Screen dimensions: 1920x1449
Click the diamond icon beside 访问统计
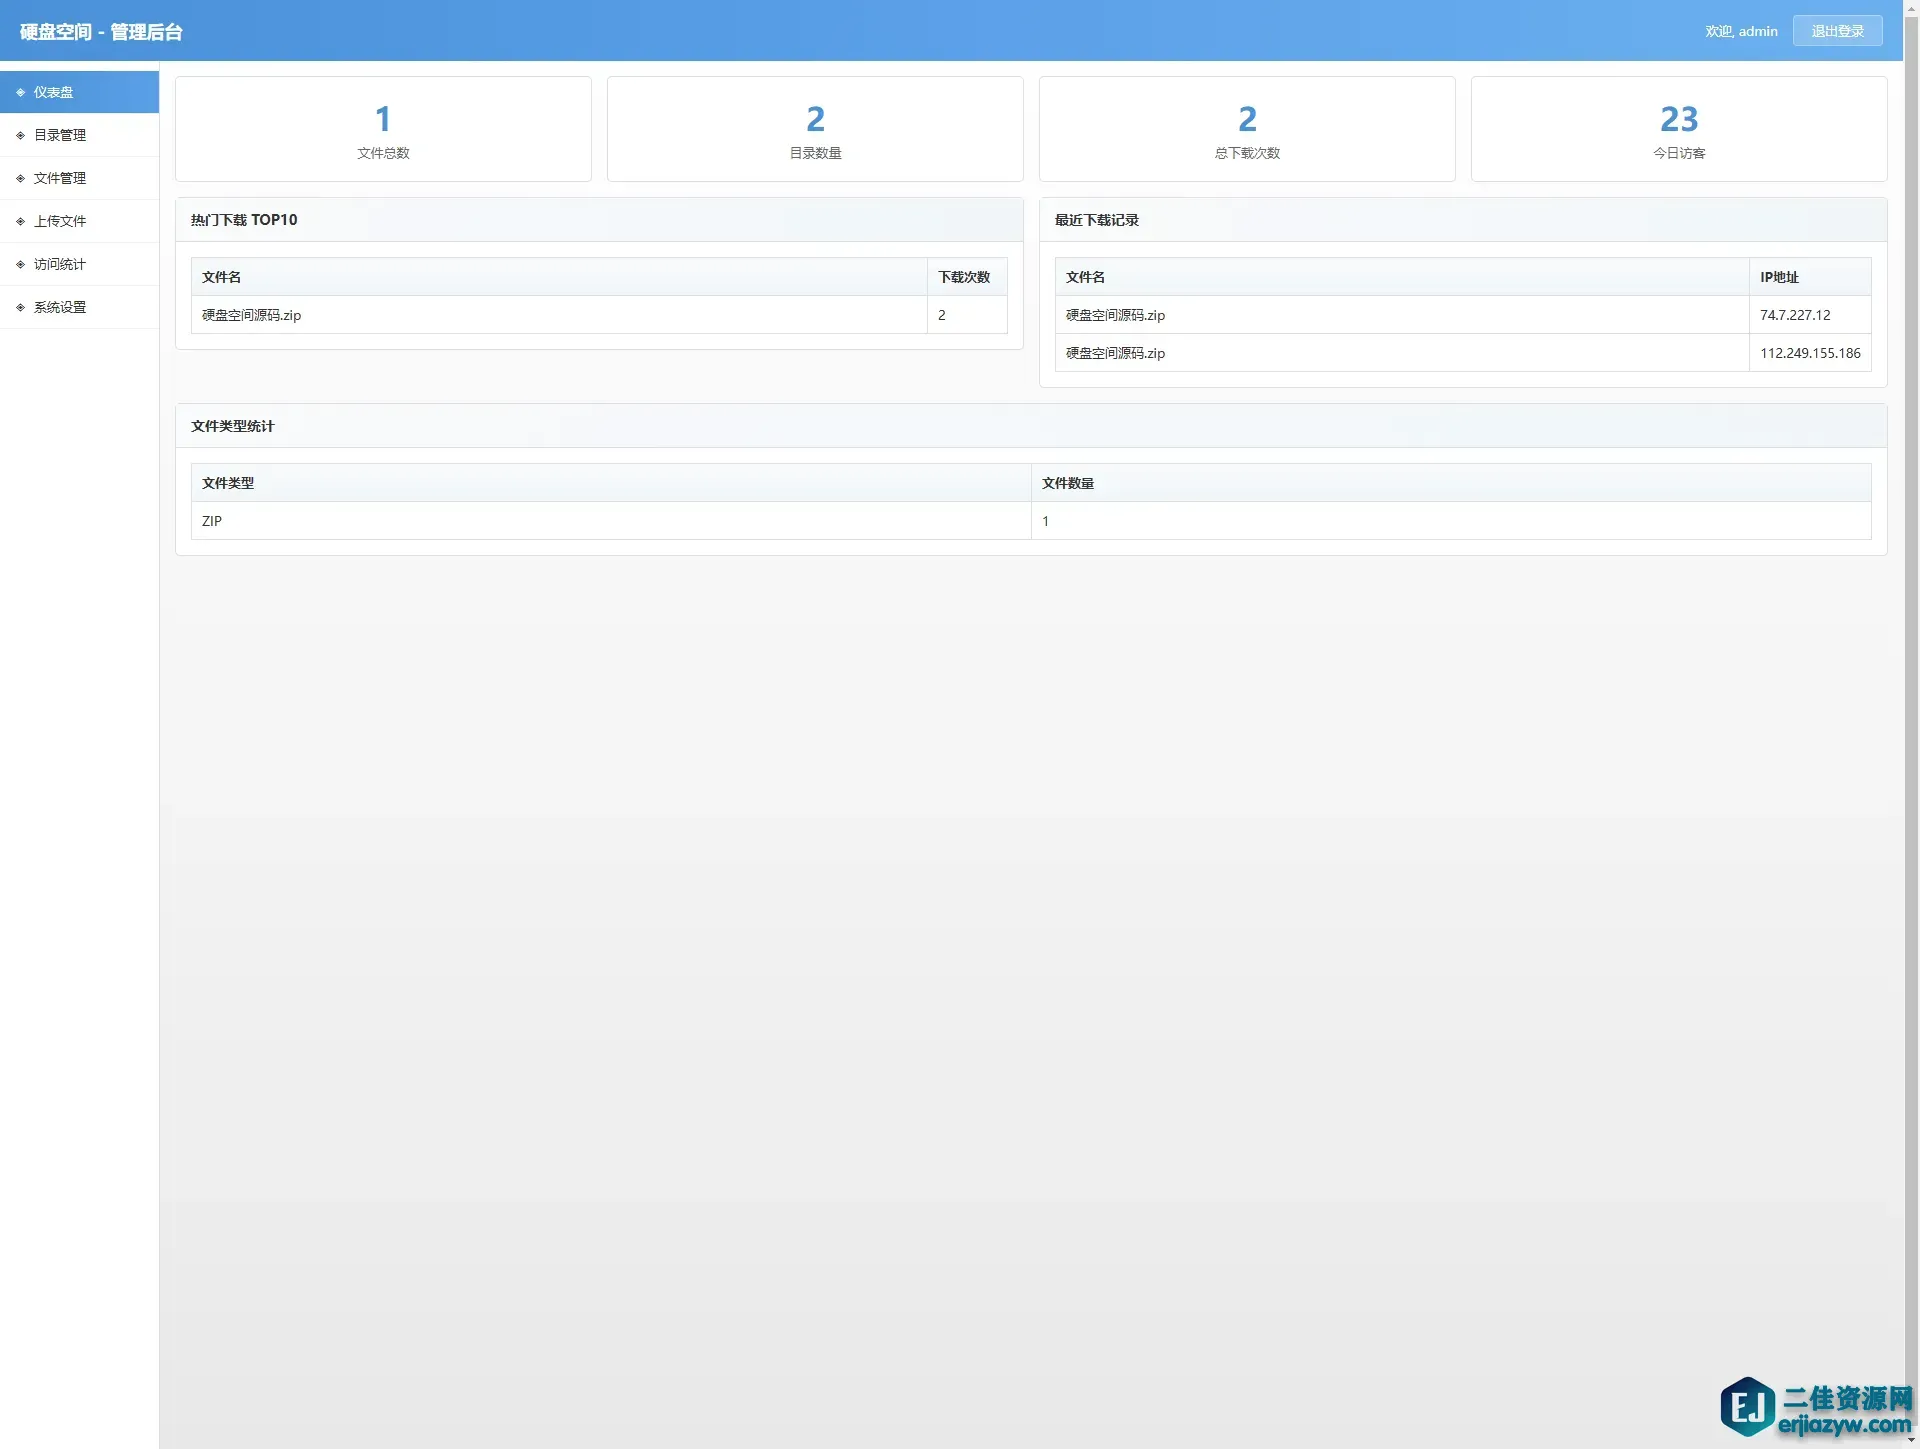click(20, 264)
